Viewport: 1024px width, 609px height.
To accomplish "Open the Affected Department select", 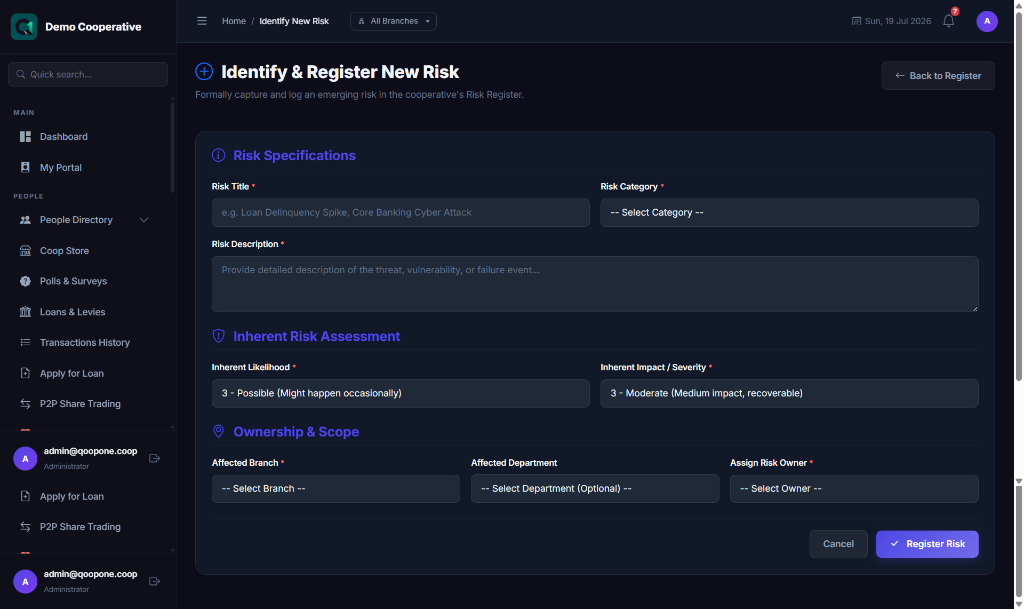I will pos(595,489).
